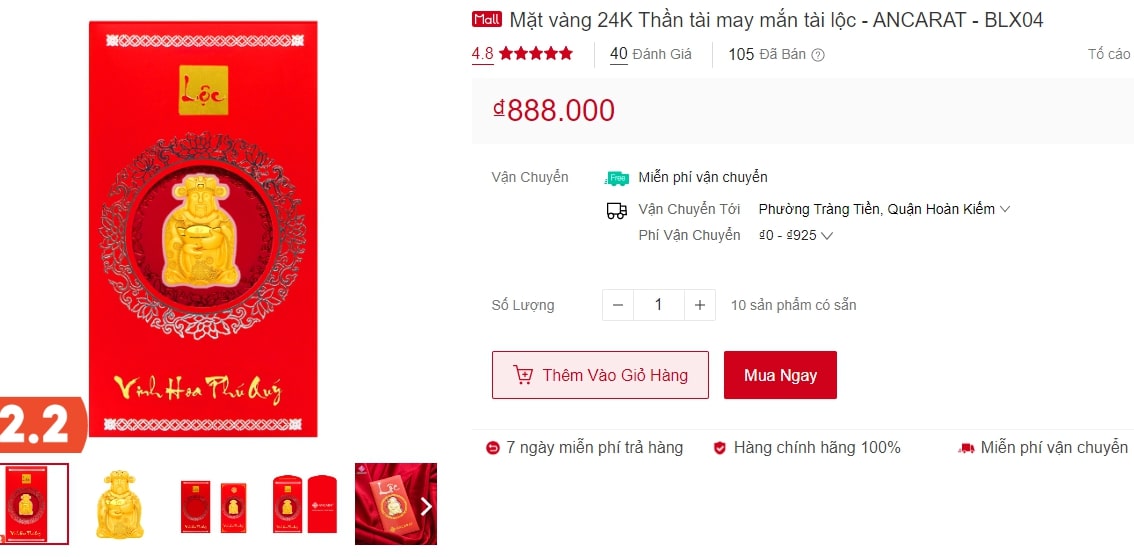Click the help icon next to Đã Bán

(818, 55)
